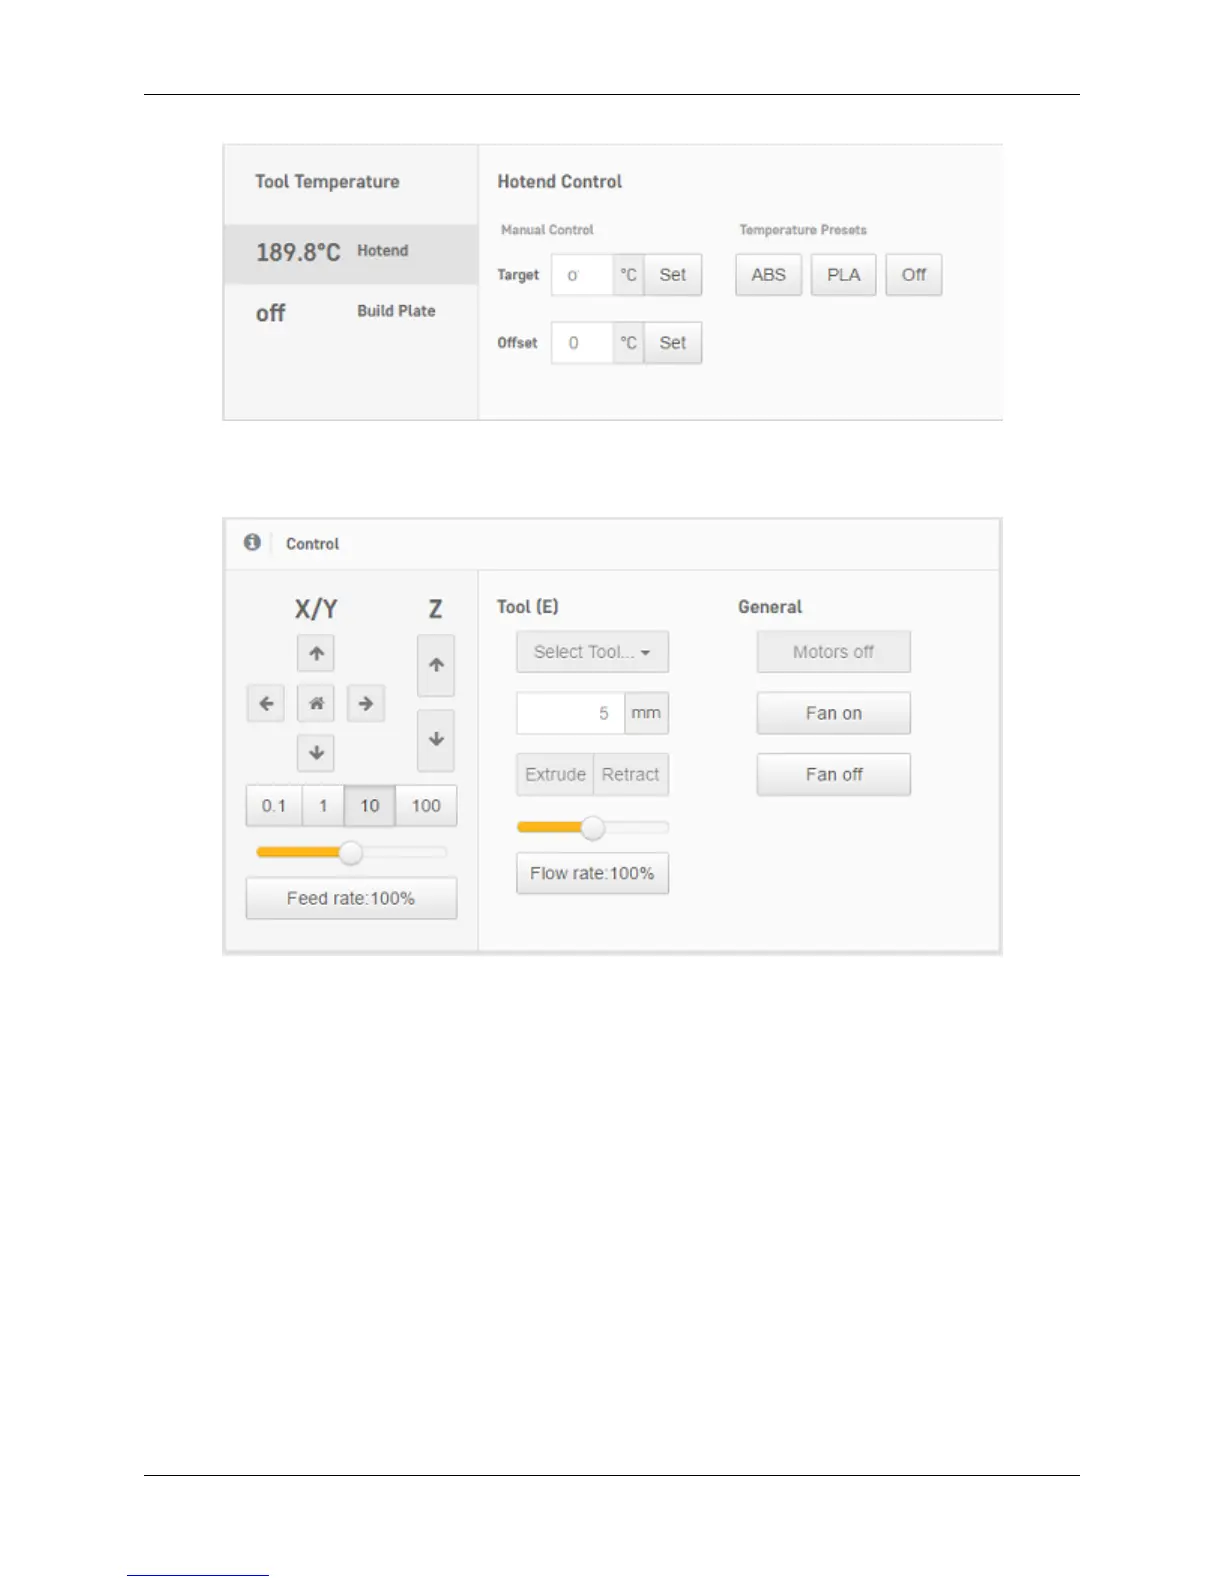Image resolution: width=1224 pixels, height=1584 pixels.
Task: Lower the Z axis with the down arrow
Action: (x=436, y=740)
